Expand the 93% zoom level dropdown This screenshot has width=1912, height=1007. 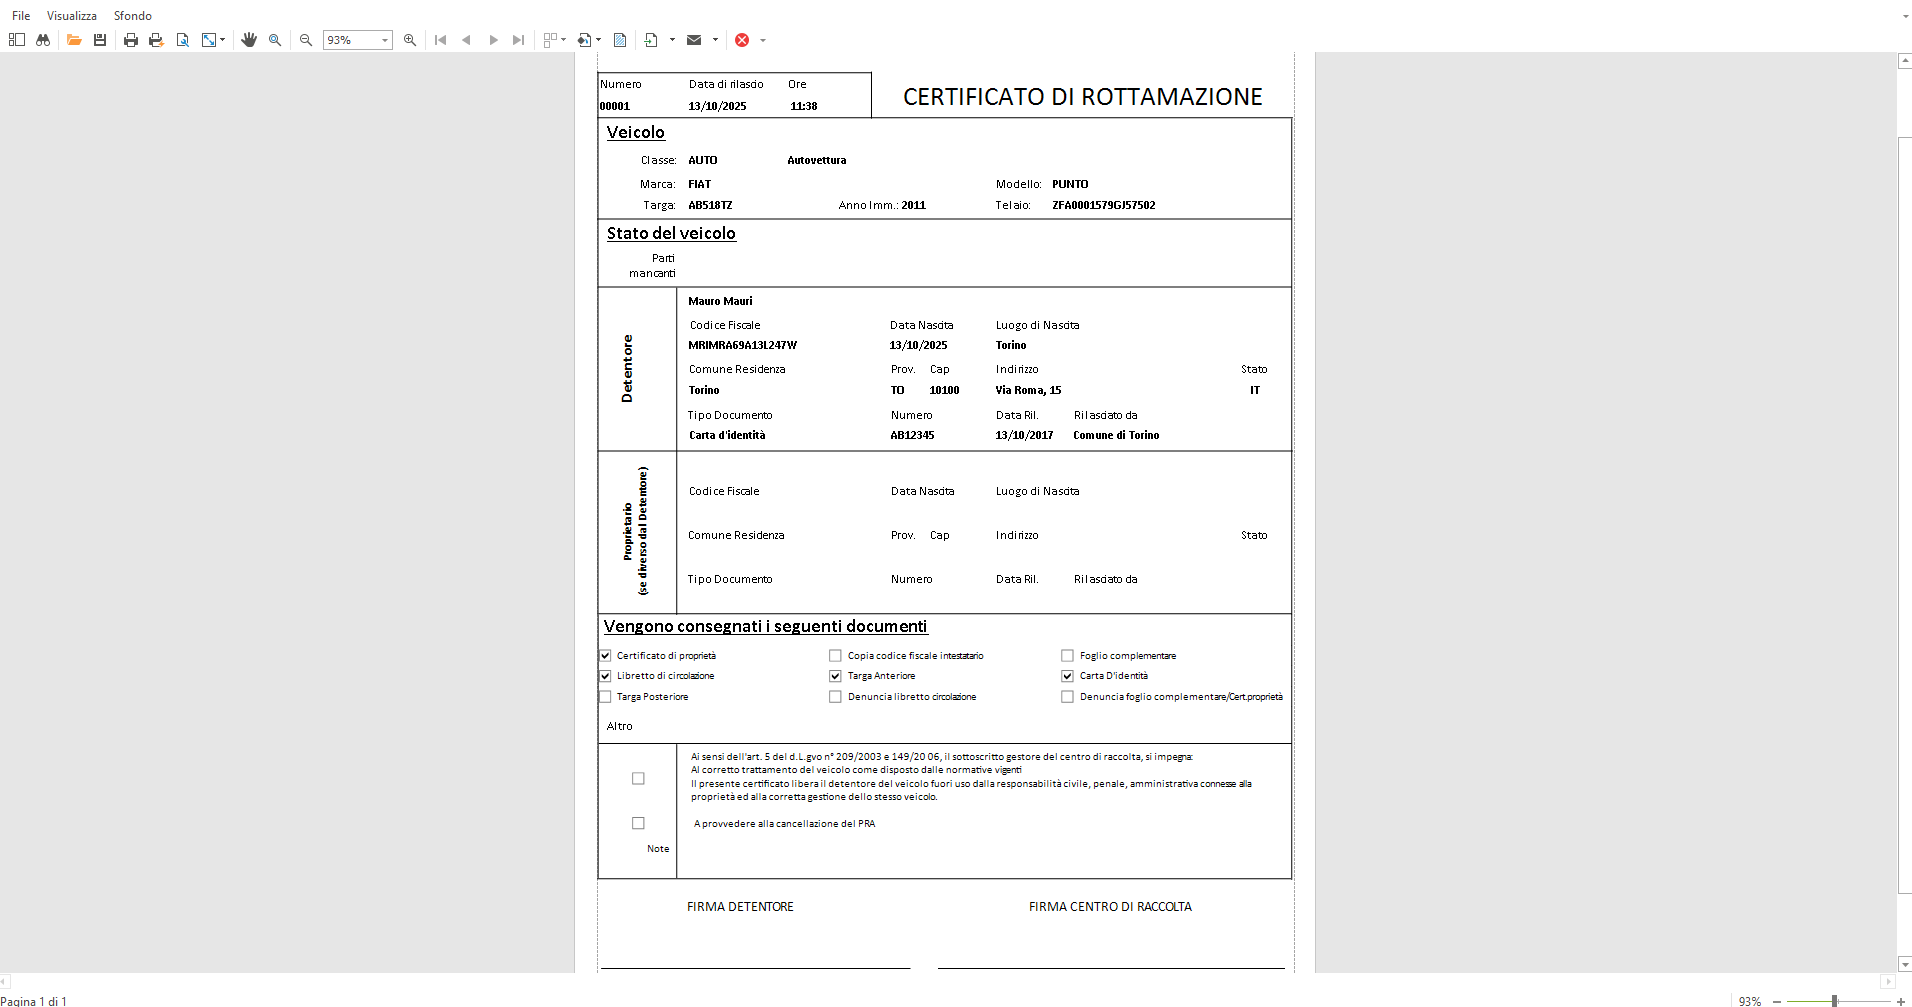click(384, 40)
